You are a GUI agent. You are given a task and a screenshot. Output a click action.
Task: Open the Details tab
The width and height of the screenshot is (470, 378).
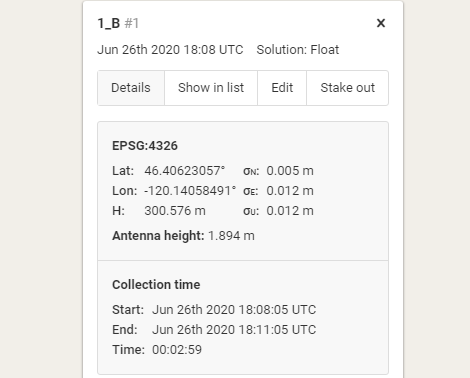coord(131,88)
